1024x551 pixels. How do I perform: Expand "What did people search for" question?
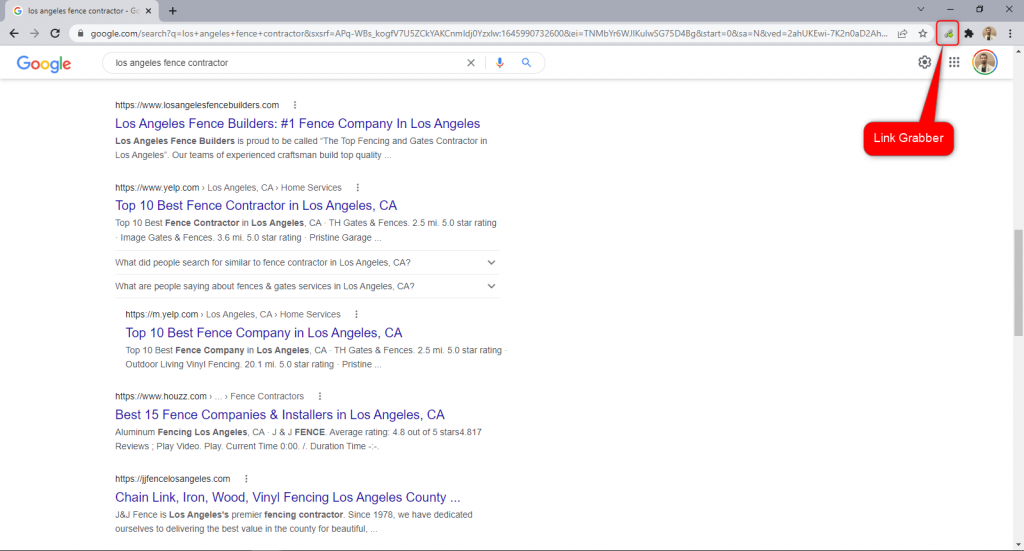tap(491, 263)
